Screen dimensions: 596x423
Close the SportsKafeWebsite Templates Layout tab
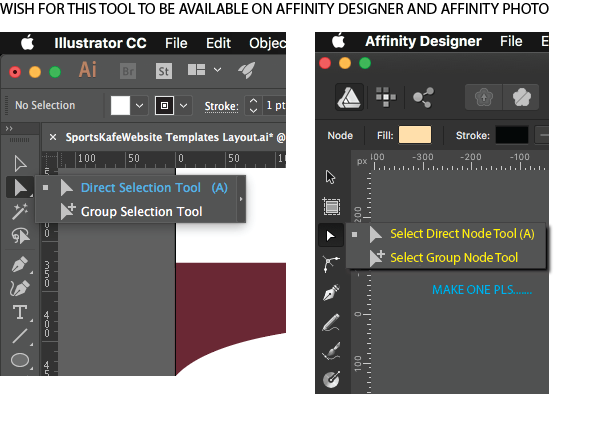53,137
